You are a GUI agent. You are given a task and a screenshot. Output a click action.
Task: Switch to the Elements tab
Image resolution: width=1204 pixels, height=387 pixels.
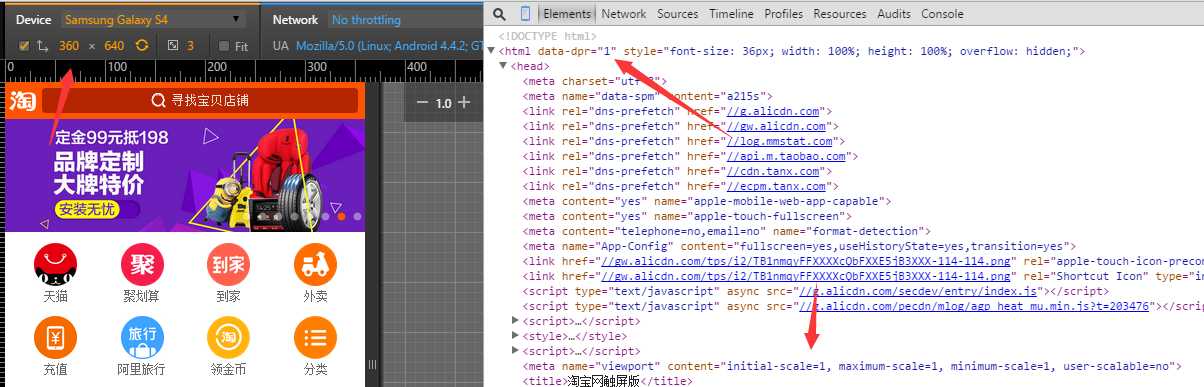click(x=567, y=14)
